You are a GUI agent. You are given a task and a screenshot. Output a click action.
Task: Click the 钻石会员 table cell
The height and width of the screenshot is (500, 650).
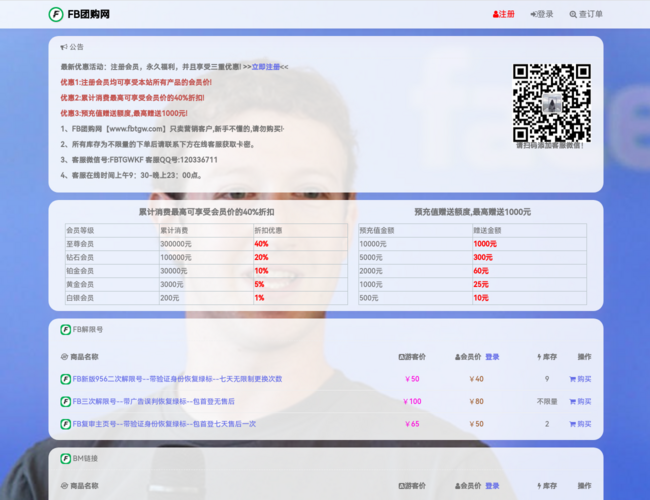coord(112,257)
